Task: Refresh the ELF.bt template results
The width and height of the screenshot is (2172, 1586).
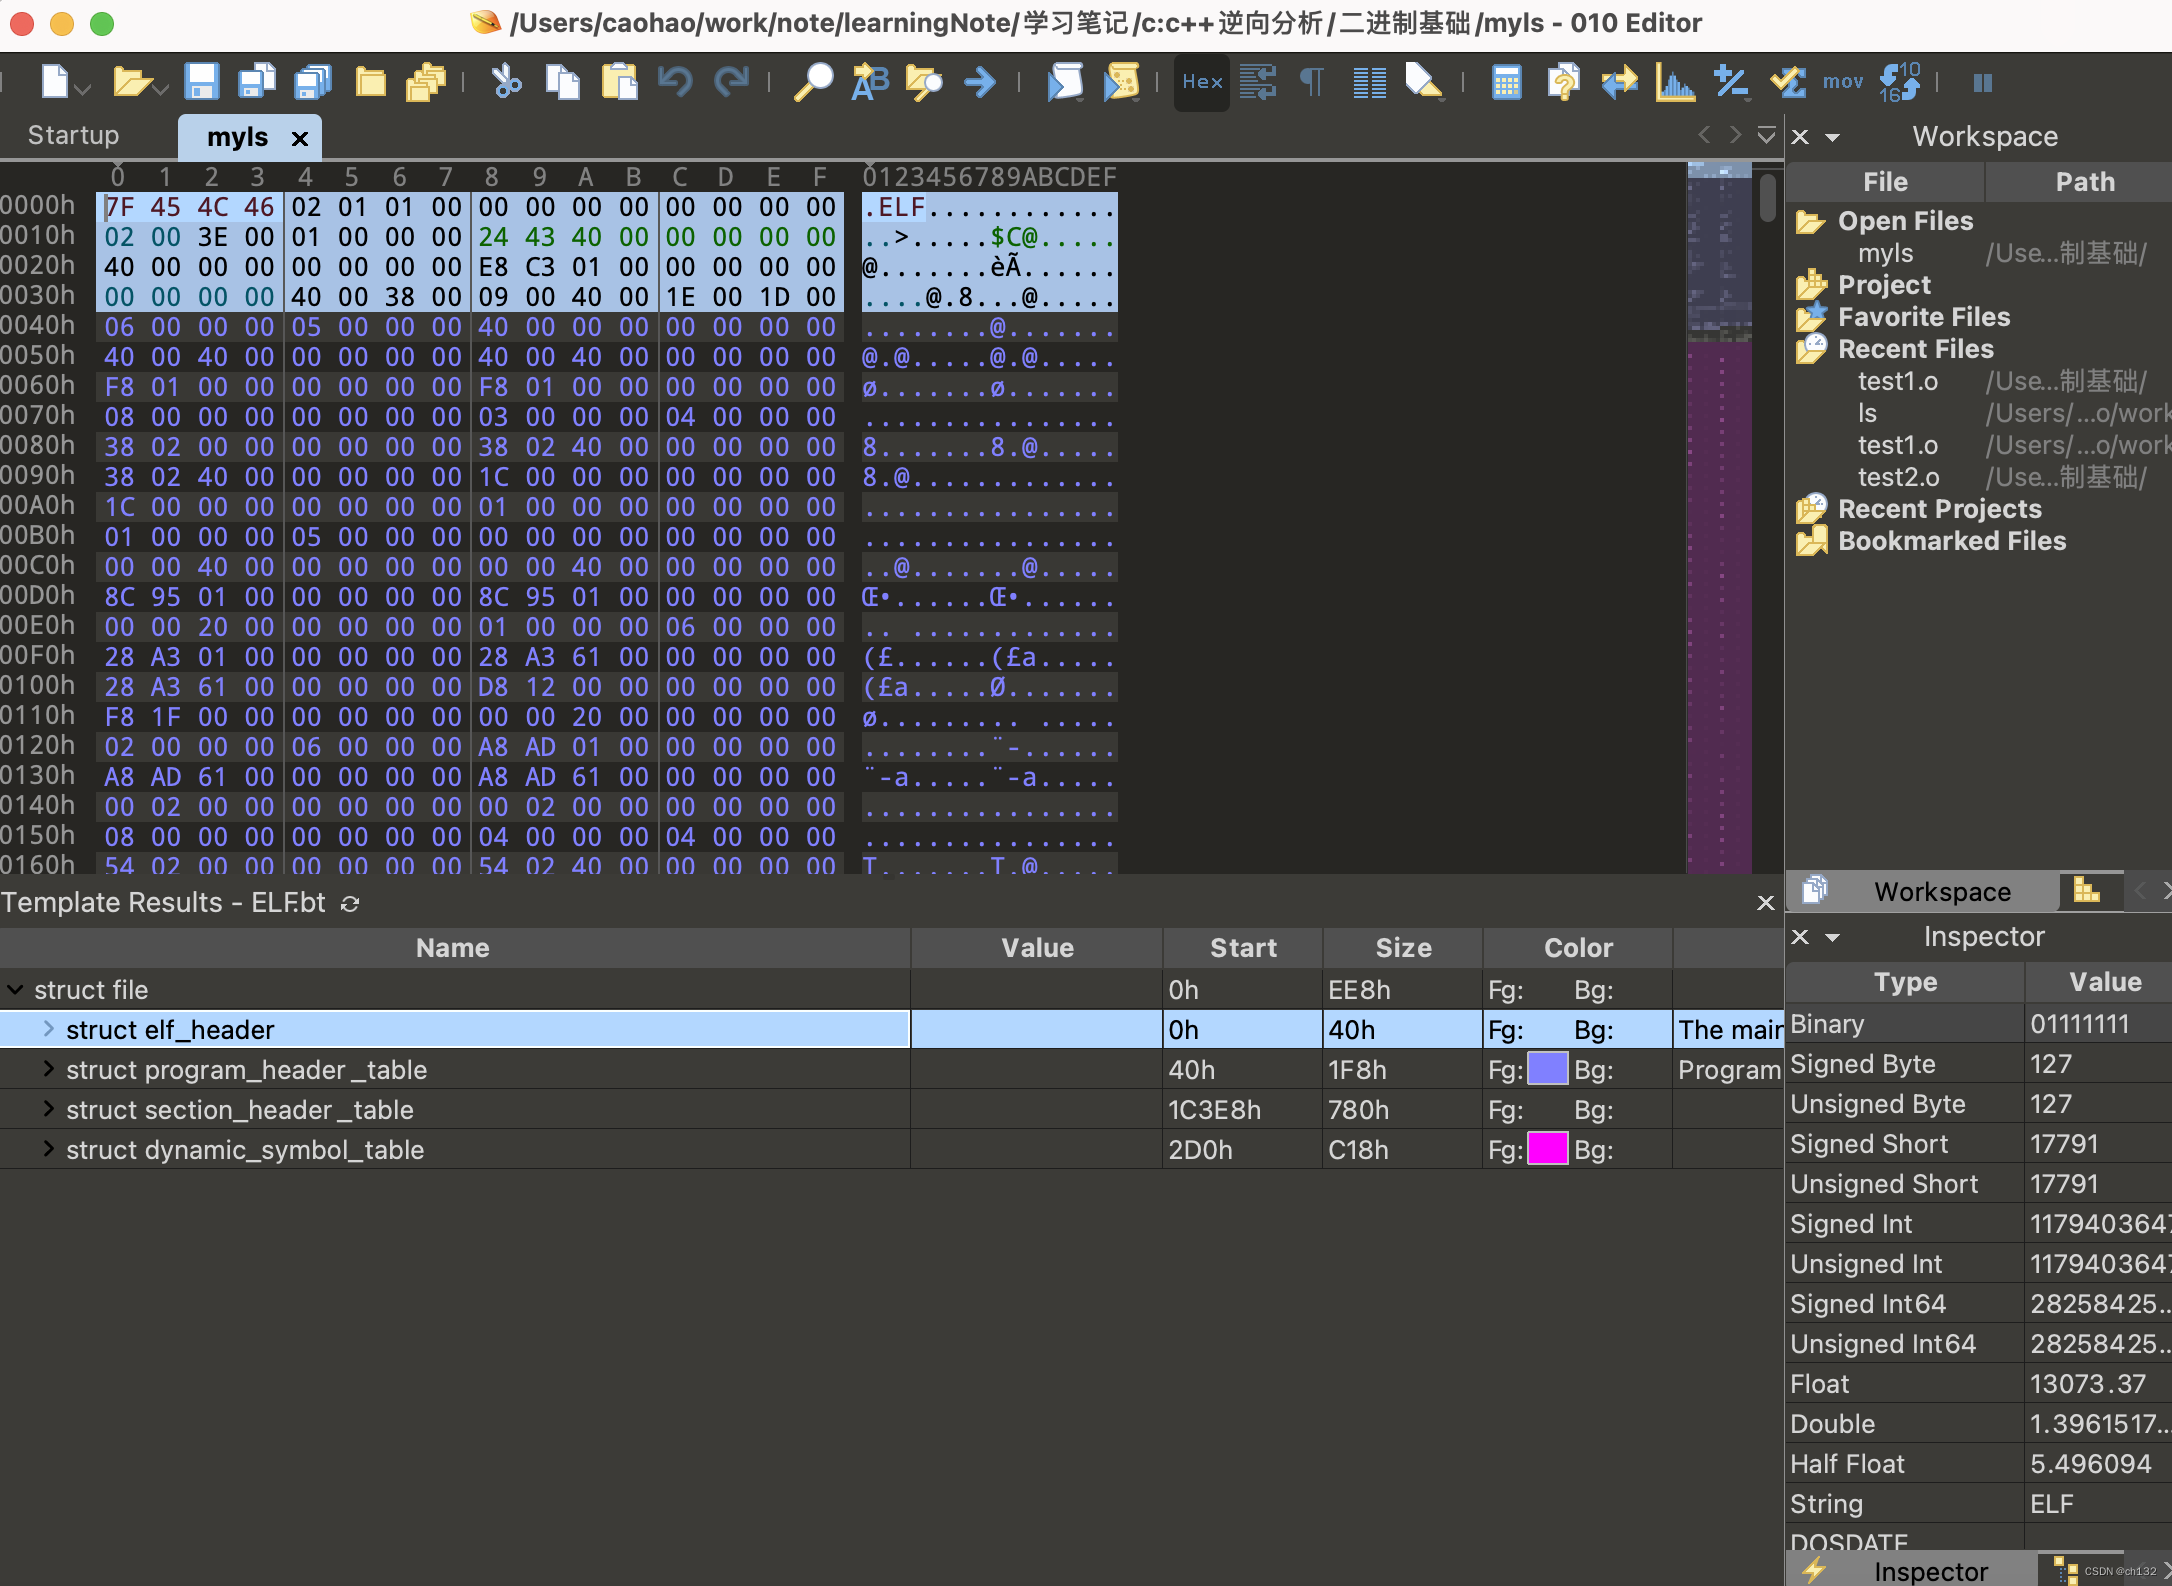Action: click(350, 903)
